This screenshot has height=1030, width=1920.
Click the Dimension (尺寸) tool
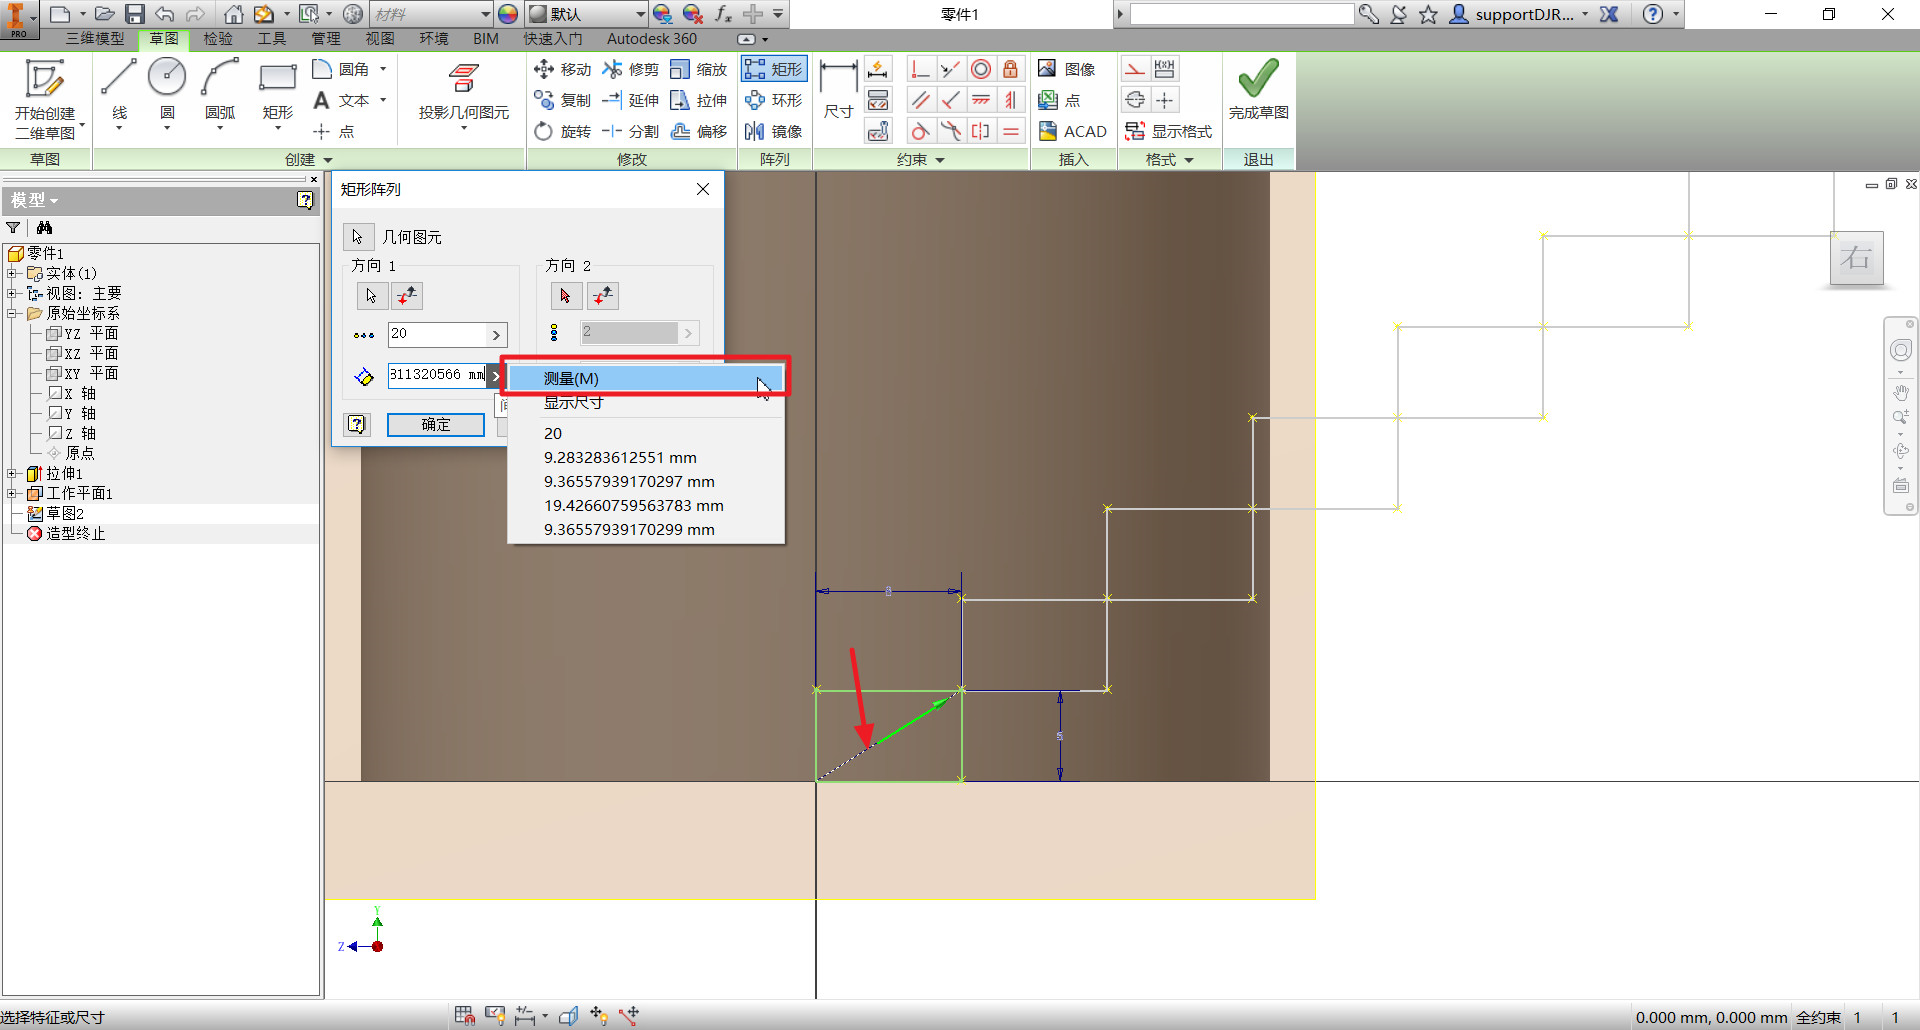click(x=838, y=90)
